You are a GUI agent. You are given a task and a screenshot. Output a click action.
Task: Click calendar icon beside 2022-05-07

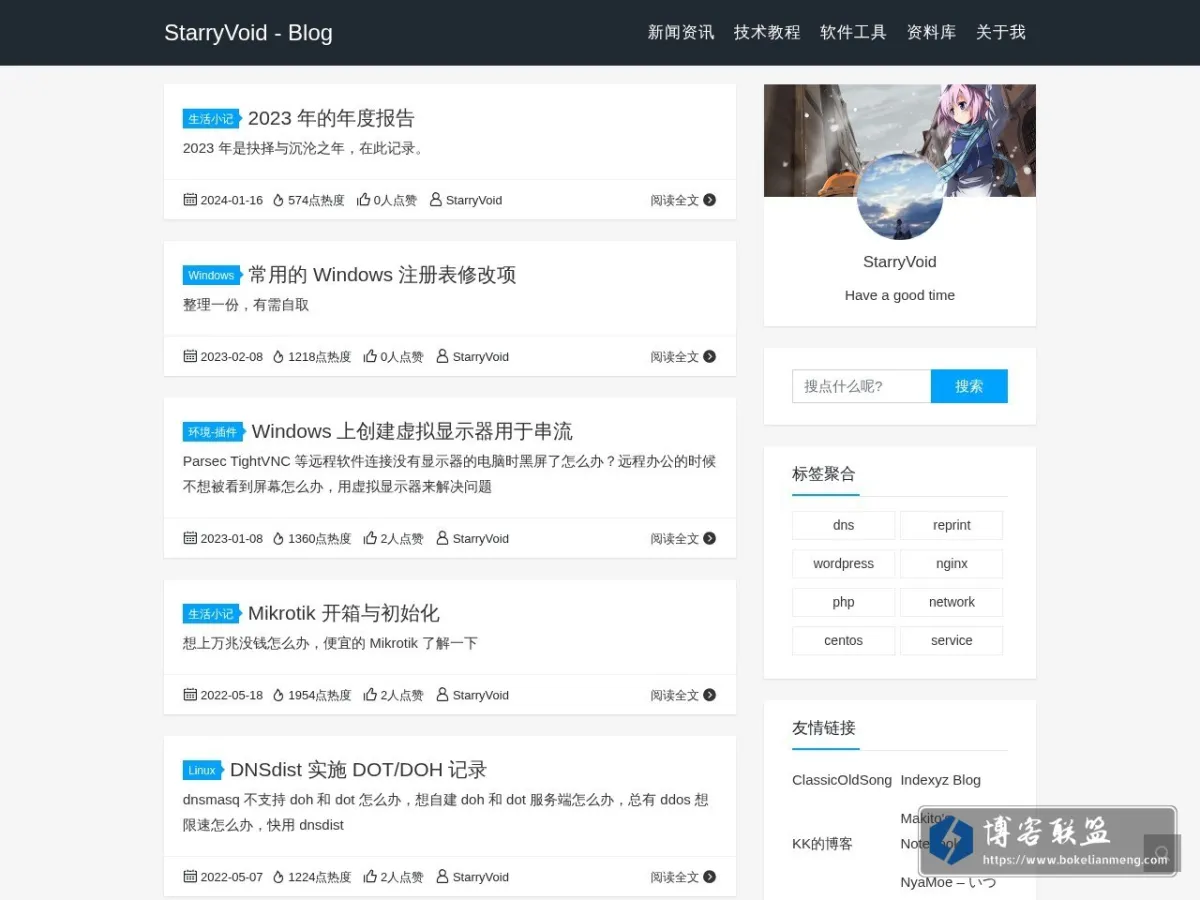tap(190, 877)
